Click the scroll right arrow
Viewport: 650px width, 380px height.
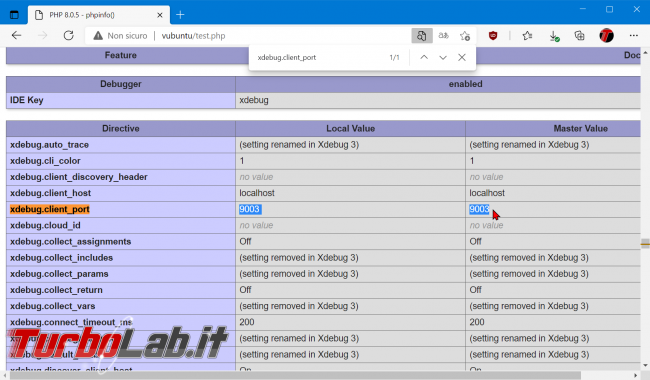click(x=636, y=375)
